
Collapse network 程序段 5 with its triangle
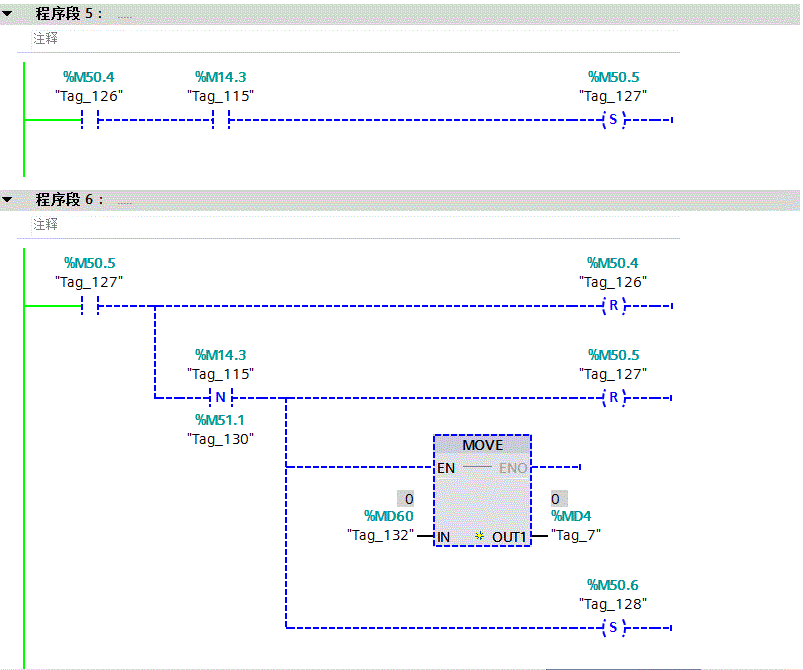pos(7,14)
